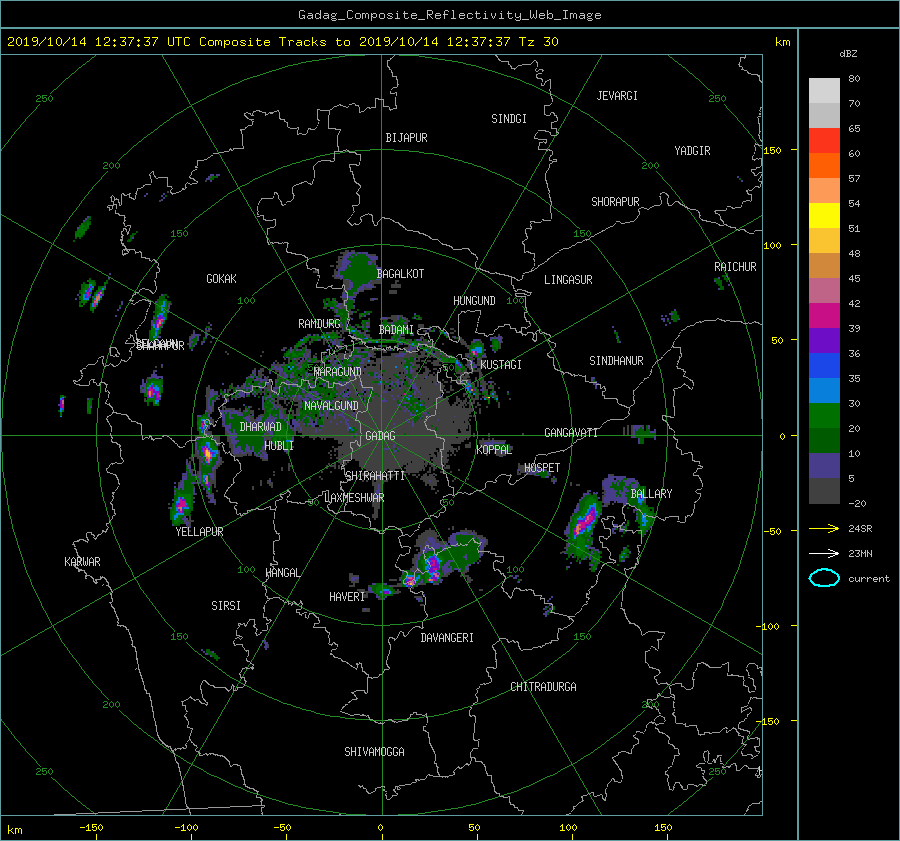Click the SHORAPUR city label
900x841 pixels.
[615, 202]
